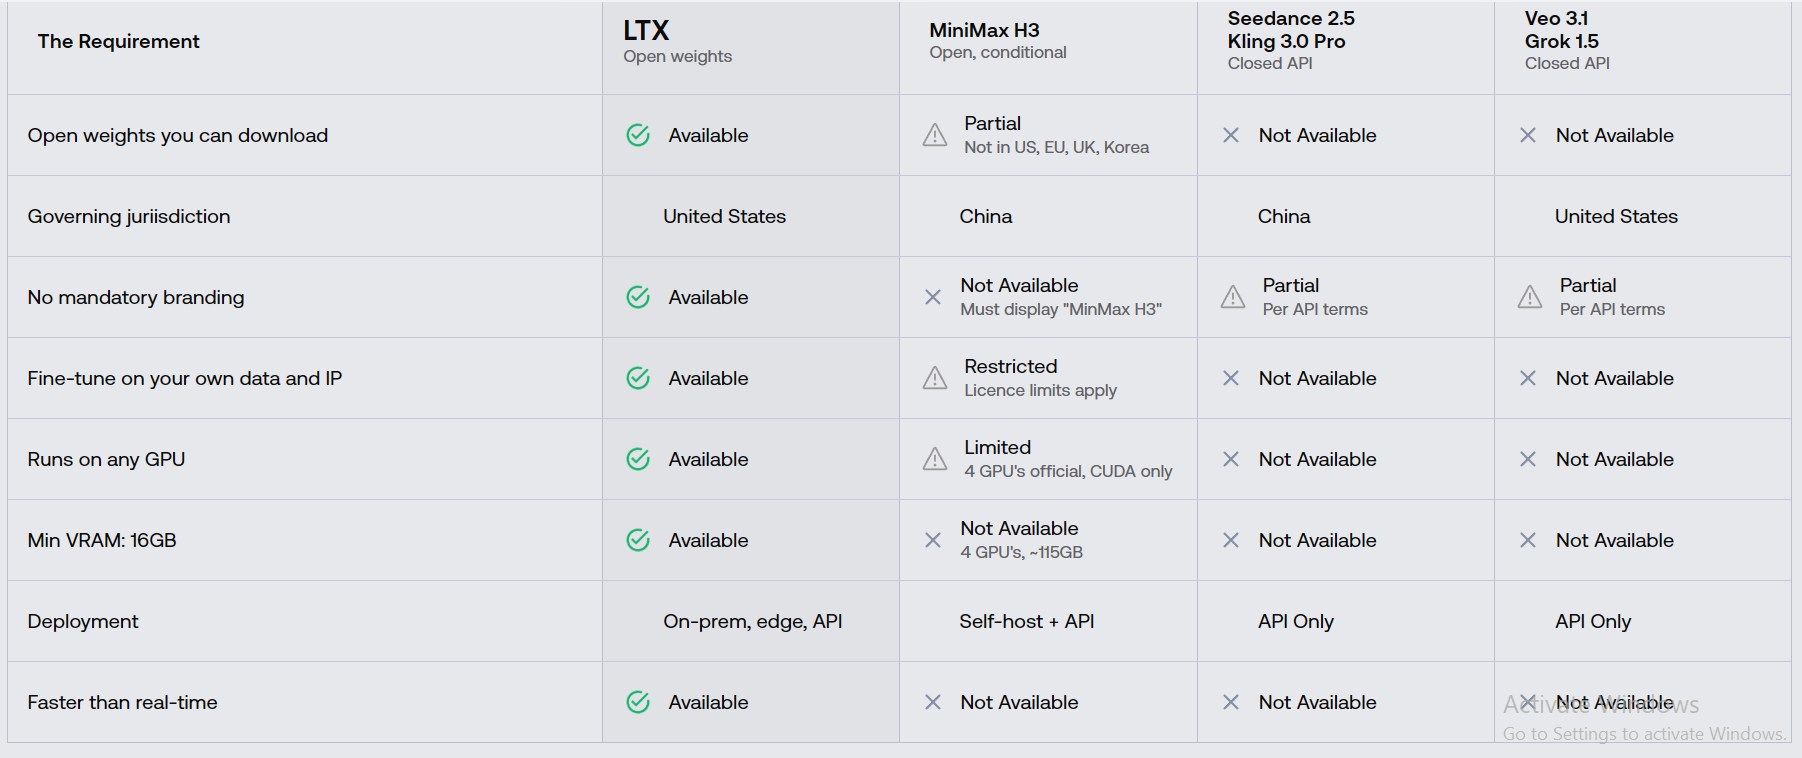Click warning triangle beside MiniMax Partial download

(935, 135)
